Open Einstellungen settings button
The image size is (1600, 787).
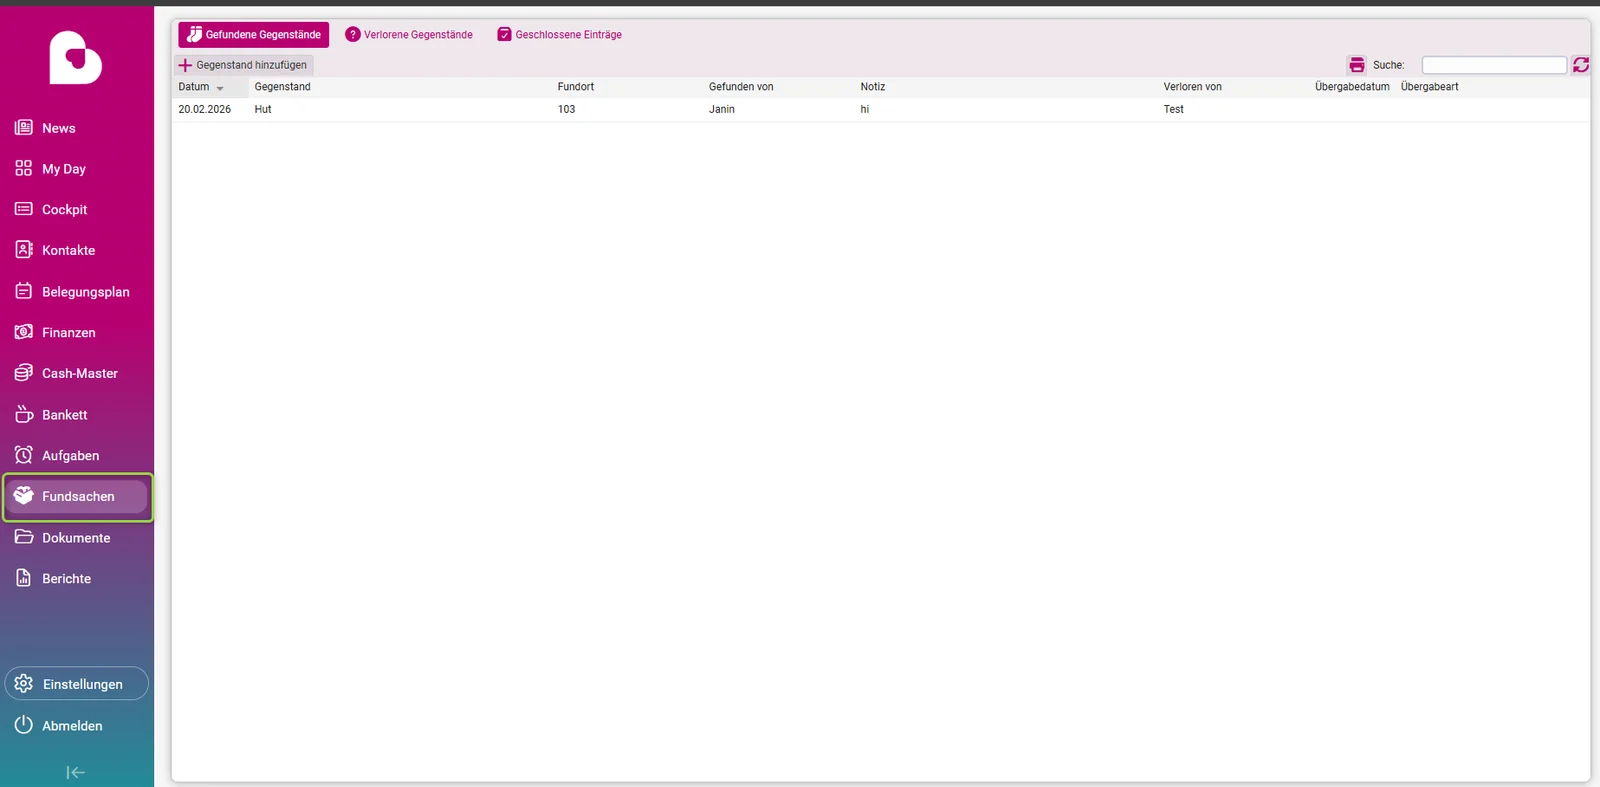coord(77,684)
